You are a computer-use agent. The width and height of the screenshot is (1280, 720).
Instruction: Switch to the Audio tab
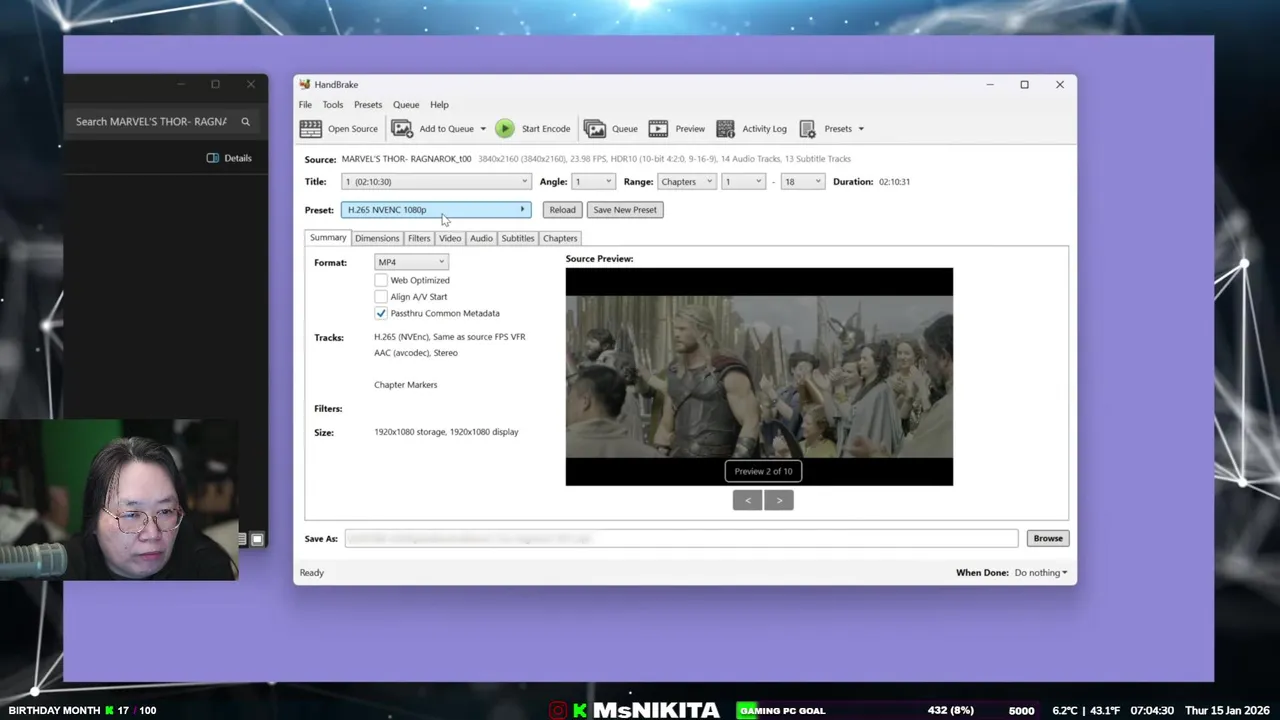481,239
